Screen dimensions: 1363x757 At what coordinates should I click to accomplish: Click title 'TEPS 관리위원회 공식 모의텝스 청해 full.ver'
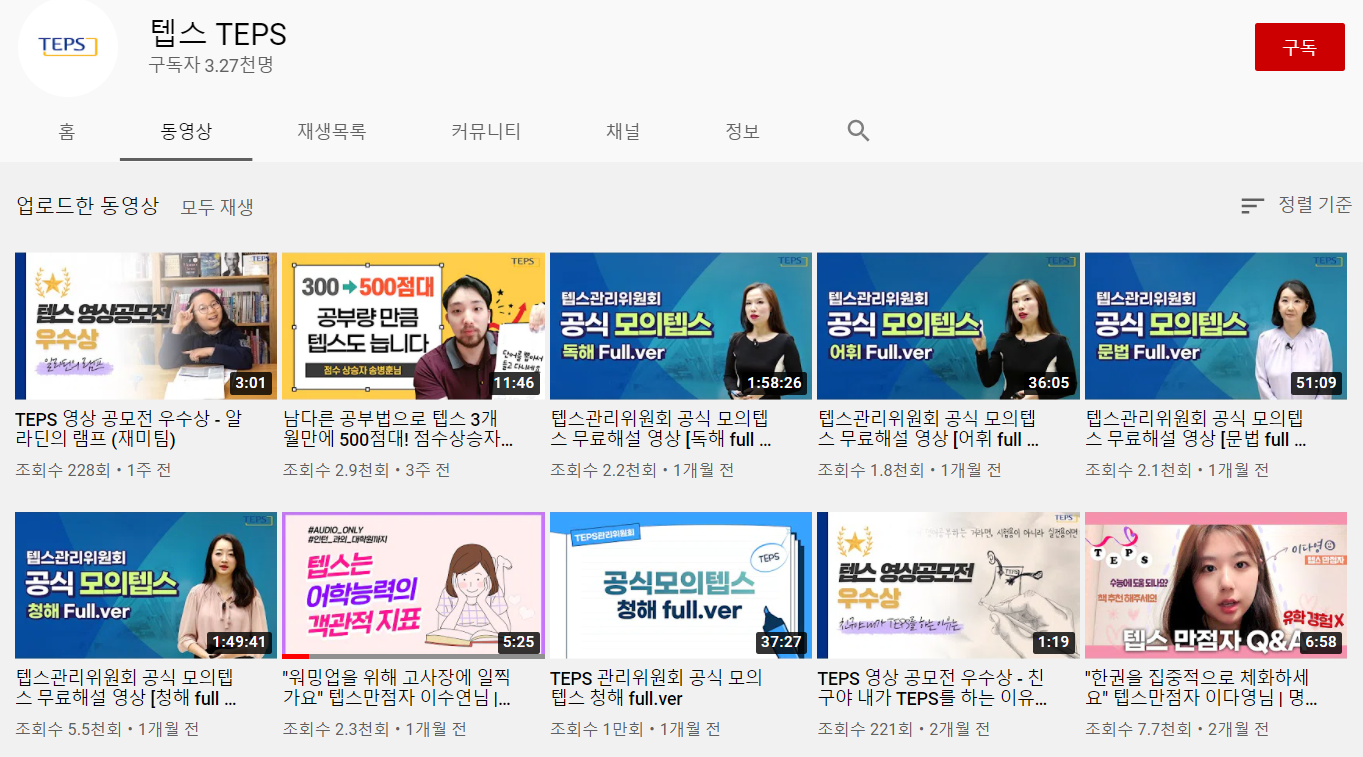pos(656,688)
